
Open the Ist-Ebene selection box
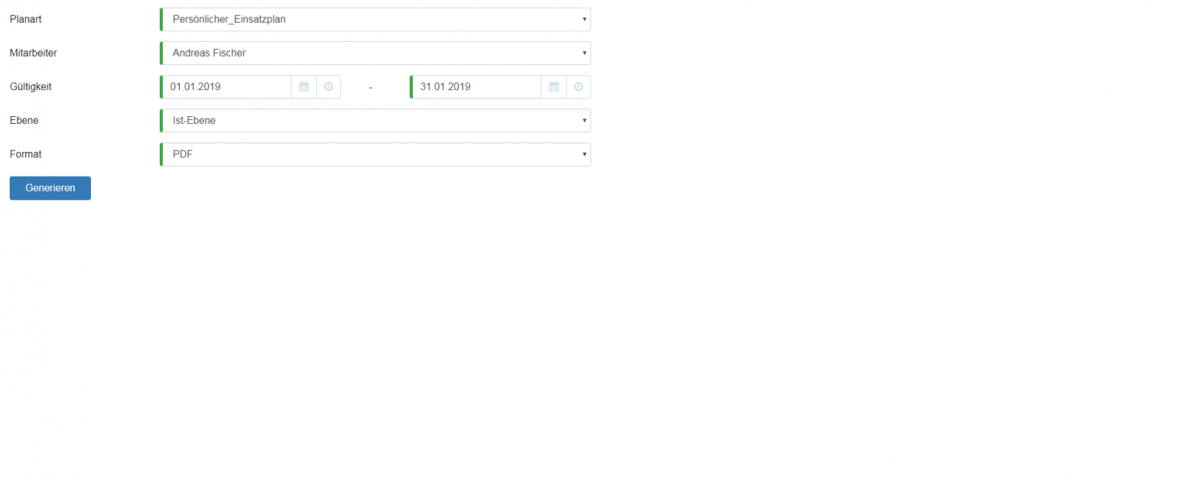click(x=375, y=121)
